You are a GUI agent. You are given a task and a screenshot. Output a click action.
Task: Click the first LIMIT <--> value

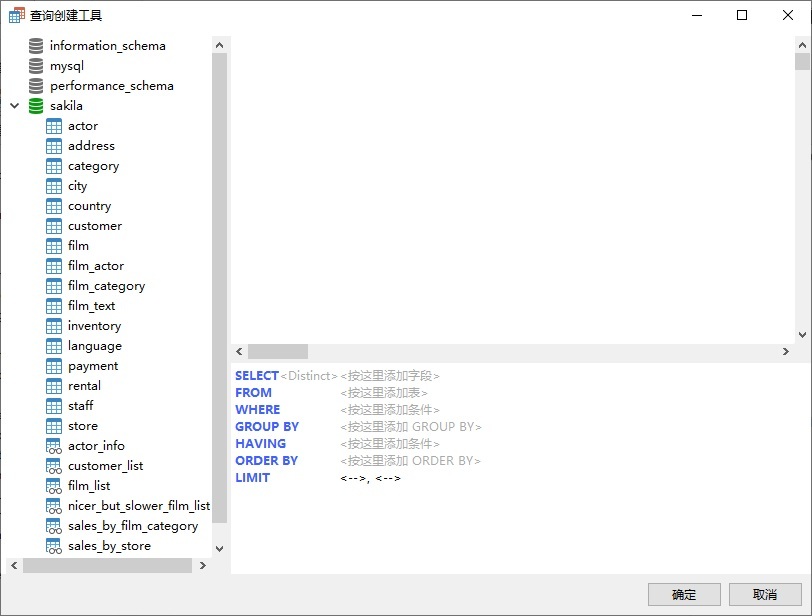click(x=353, y=478)
